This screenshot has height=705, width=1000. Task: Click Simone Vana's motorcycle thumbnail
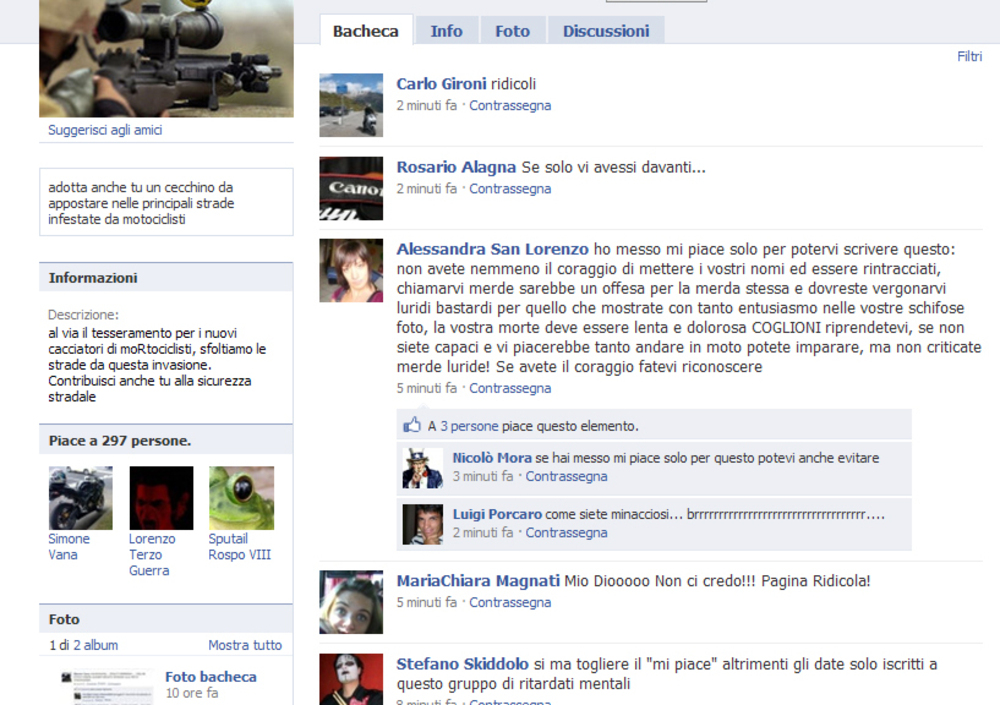click(x=81, y=498)
